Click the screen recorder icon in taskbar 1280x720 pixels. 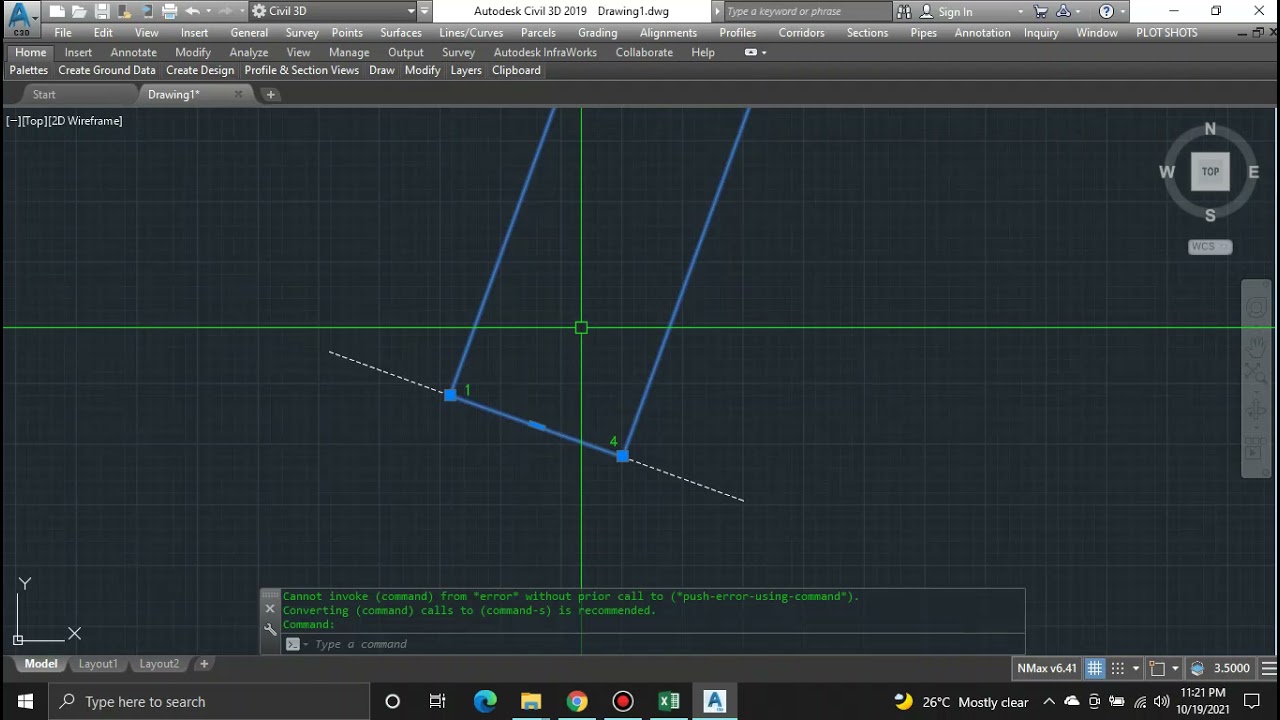pyautogui.click(x=623, y=701)
